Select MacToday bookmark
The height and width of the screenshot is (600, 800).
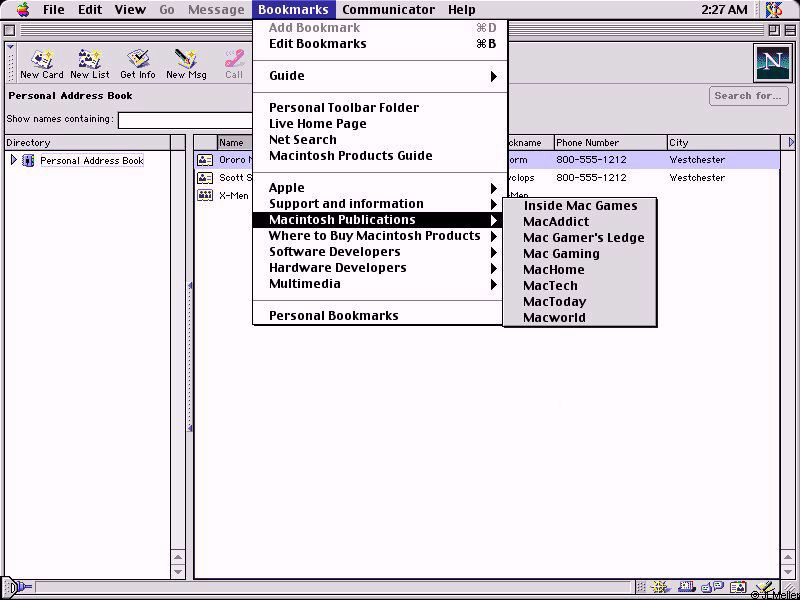(x=580, y=302)
